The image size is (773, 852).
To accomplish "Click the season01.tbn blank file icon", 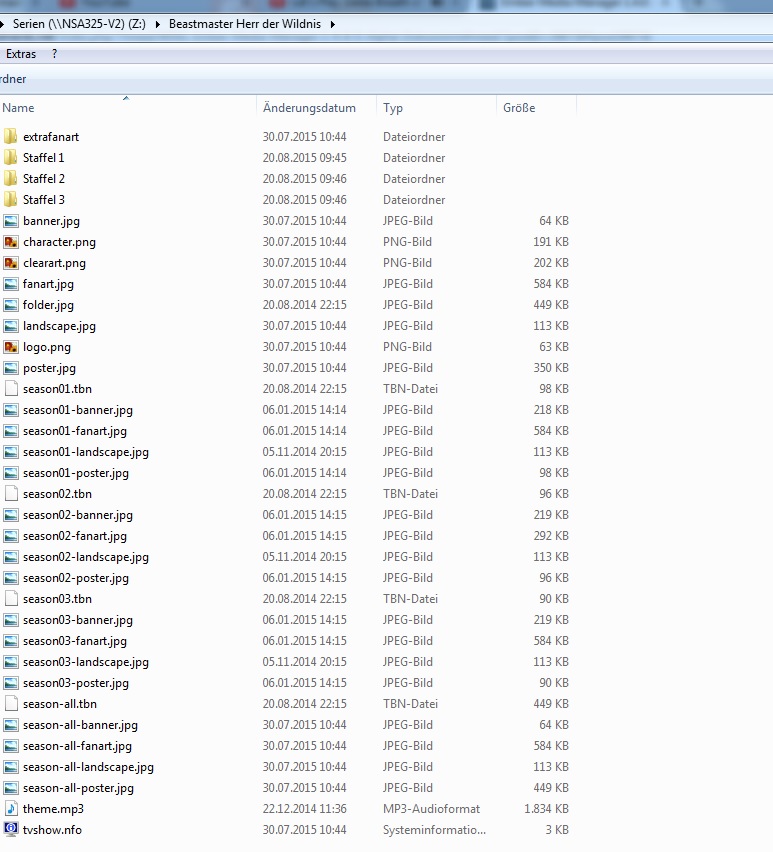I will tap(11, 389).
